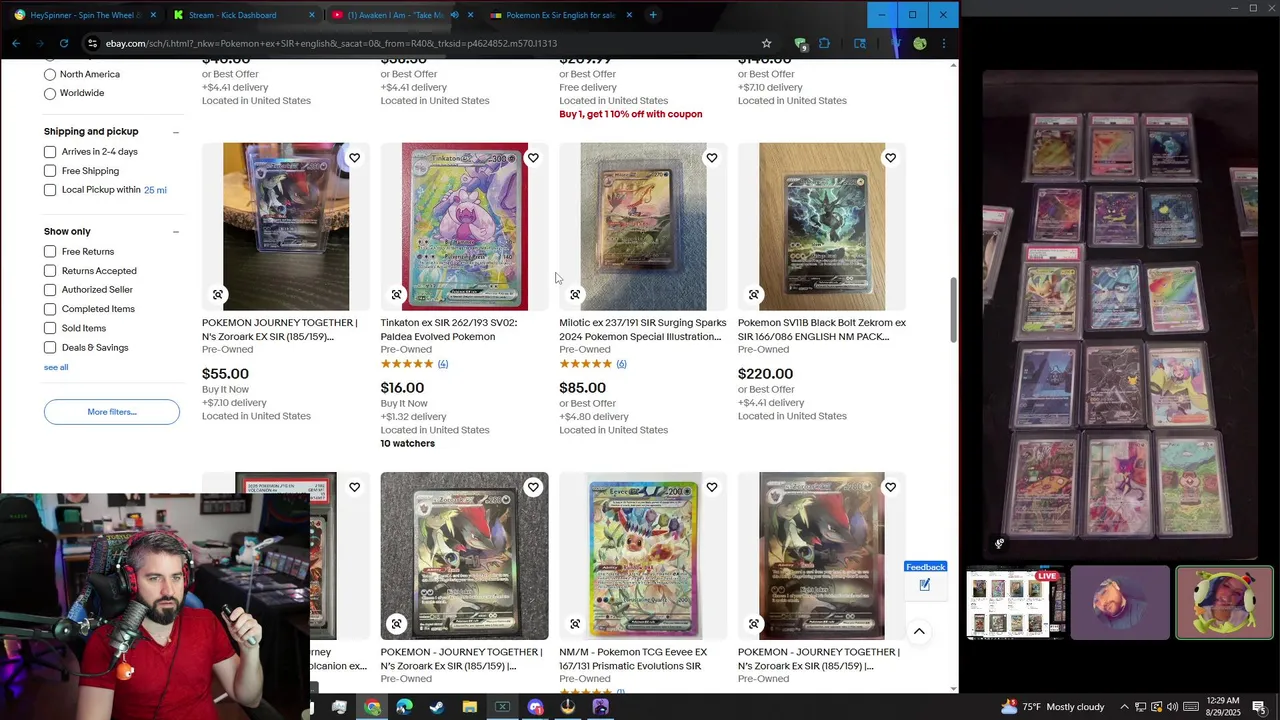1280x720 pixels.
Task: Close the Pokemon Ex Sir eBay tab
Action: pyautogui.click(x=629, y=15)
